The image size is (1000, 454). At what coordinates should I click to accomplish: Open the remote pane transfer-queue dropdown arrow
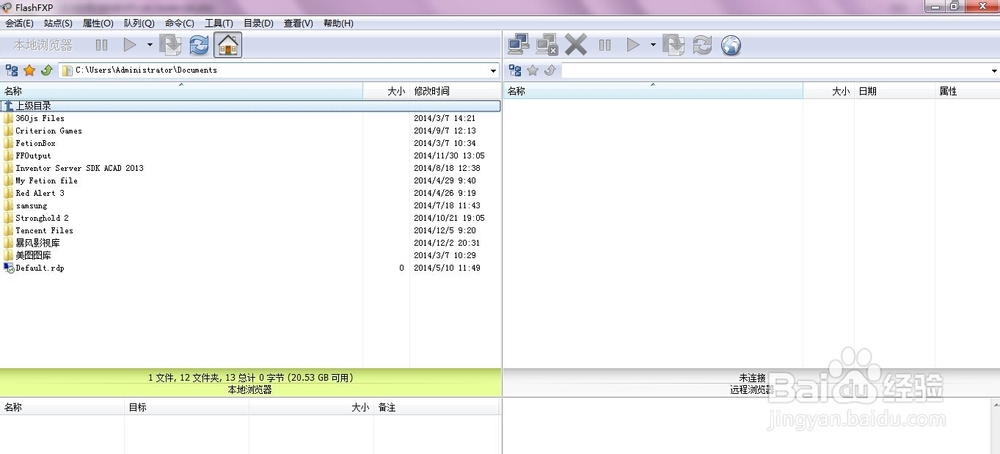[653, 45]
